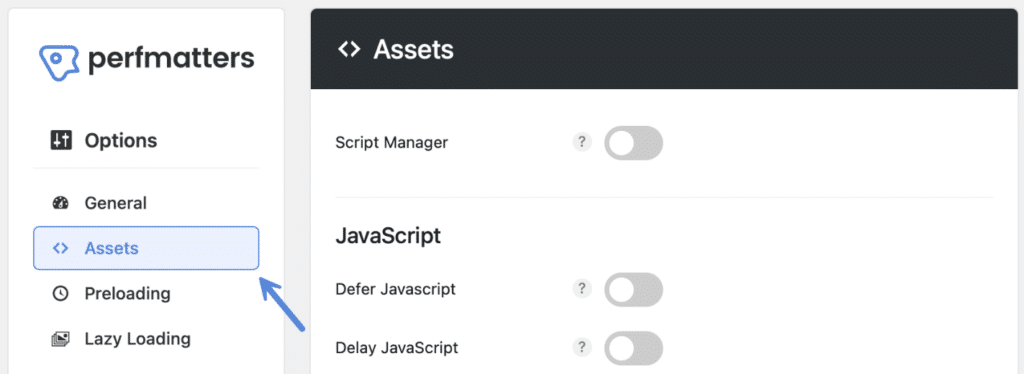Click the Lazy Loading images icon

tap(60, 339)
